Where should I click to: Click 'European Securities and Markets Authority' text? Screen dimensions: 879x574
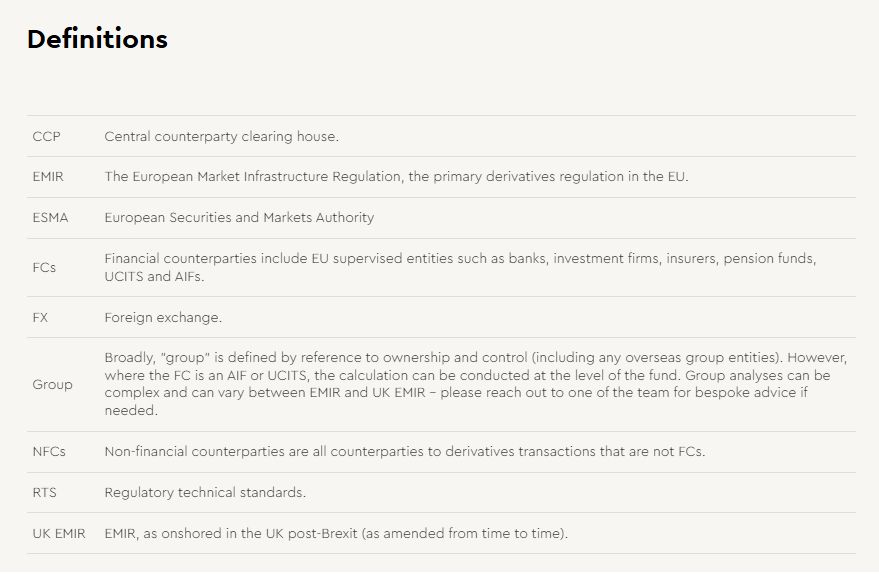pos(239,218)
